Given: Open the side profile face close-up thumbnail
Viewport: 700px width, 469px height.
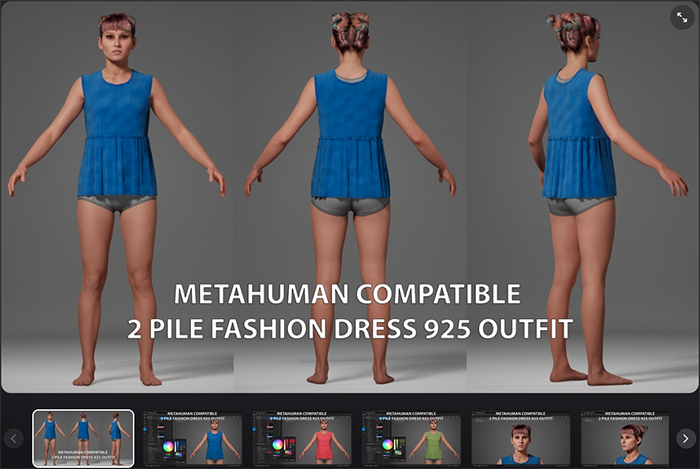Looking at the screenshot, I should point(630,438).
